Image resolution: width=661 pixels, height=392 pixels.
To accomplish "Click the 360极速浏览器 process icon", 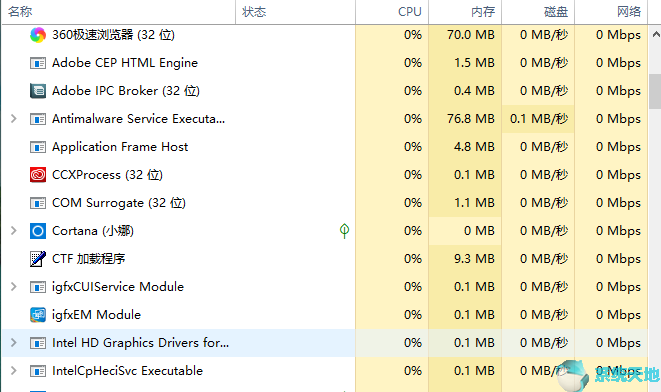I will click(38, 35).
